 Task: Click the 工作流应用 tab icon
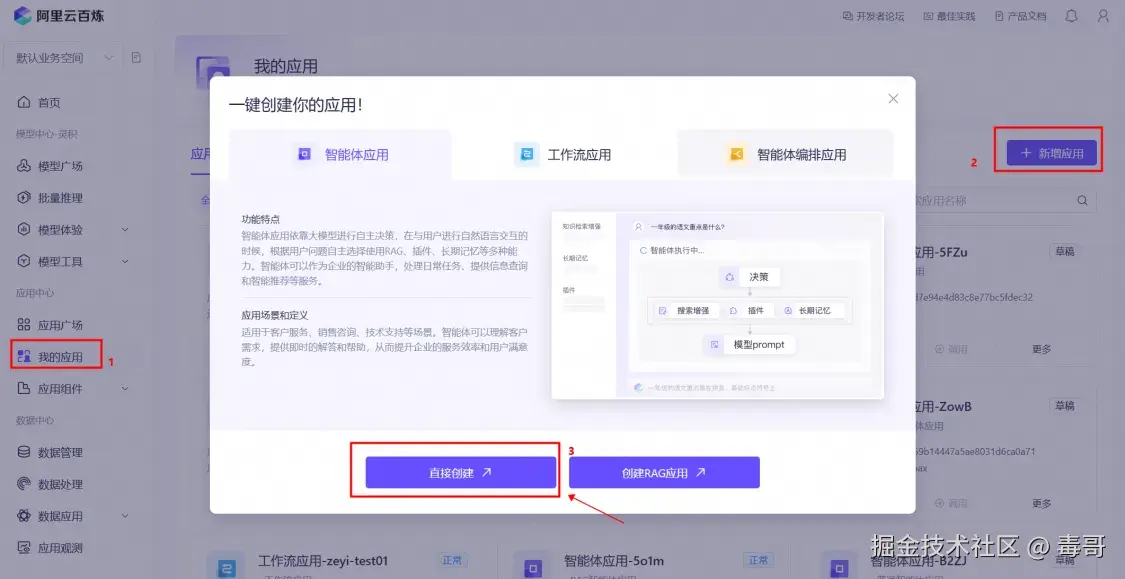click(527, 154)
